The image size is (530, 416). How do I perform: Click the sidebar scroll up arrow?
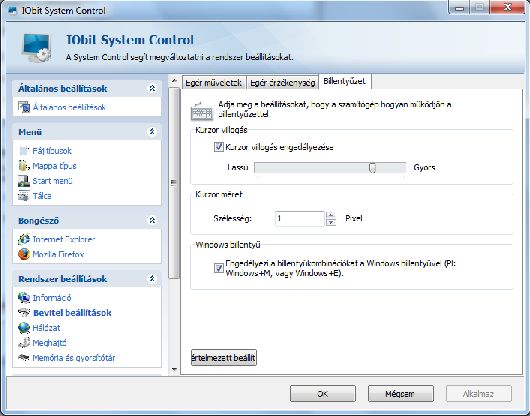174,81
